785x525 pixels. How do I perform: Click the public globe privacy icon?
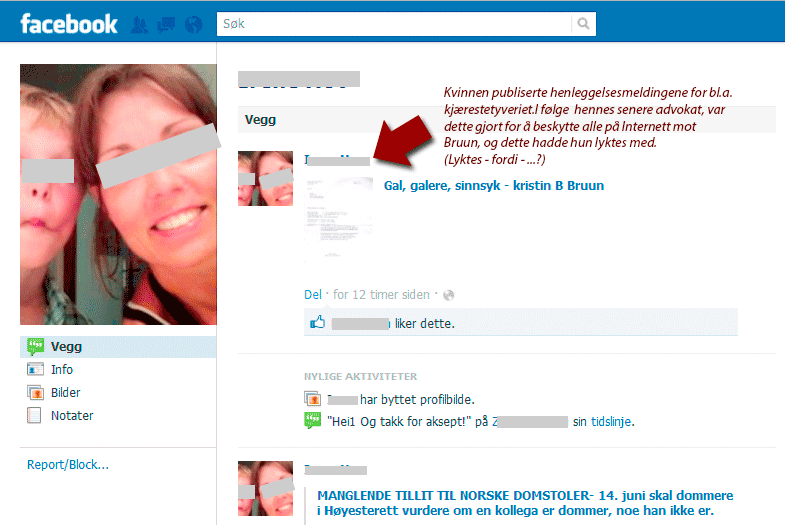(449, 295)
